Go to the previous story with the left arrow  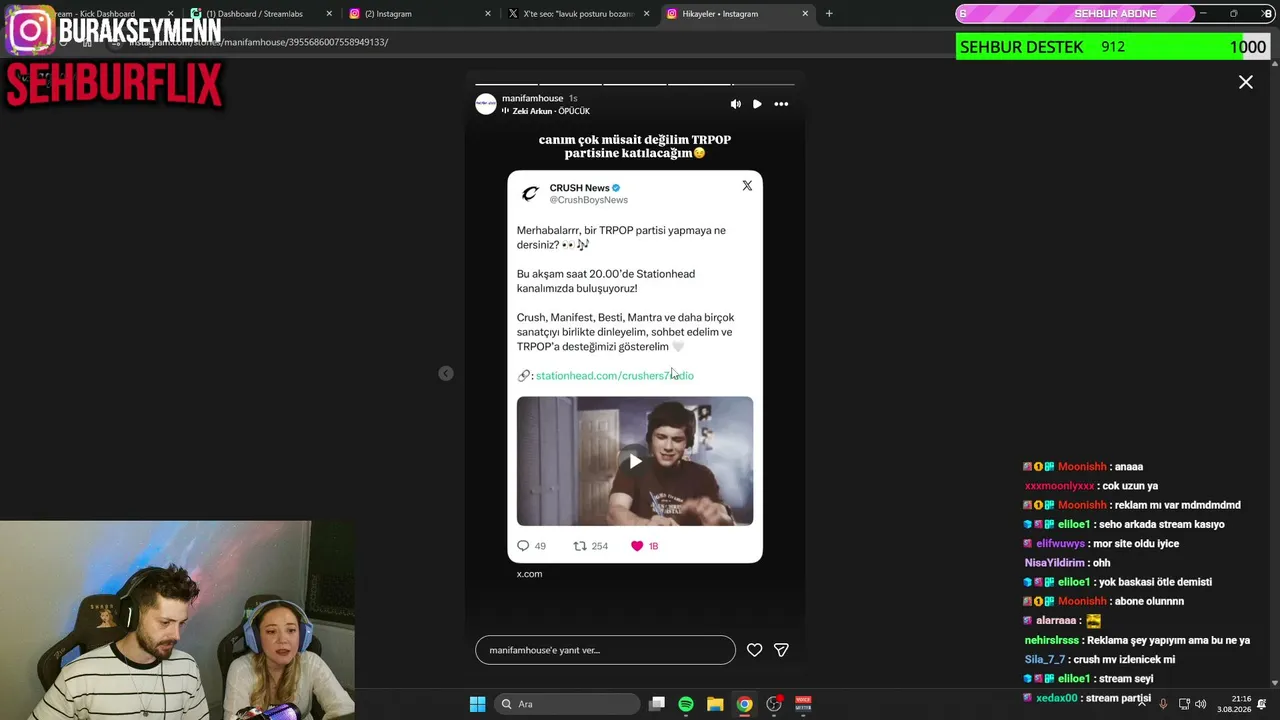coord(446,374)
